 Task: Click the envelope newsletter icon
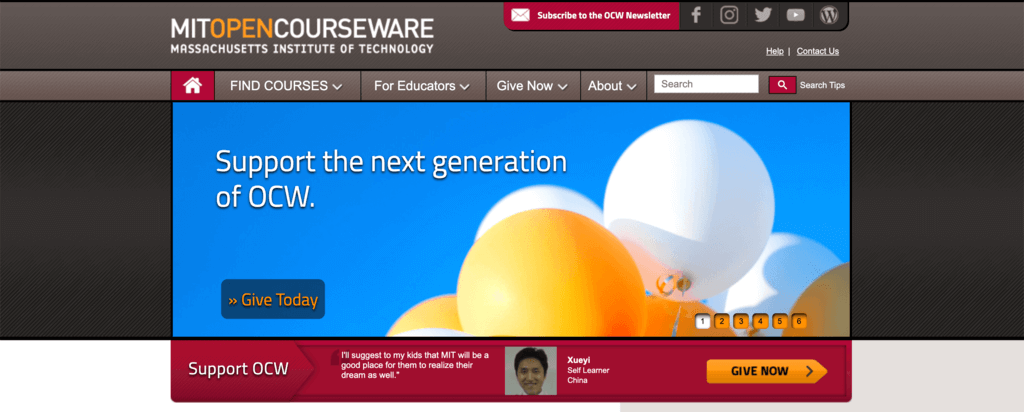point(520,15)
